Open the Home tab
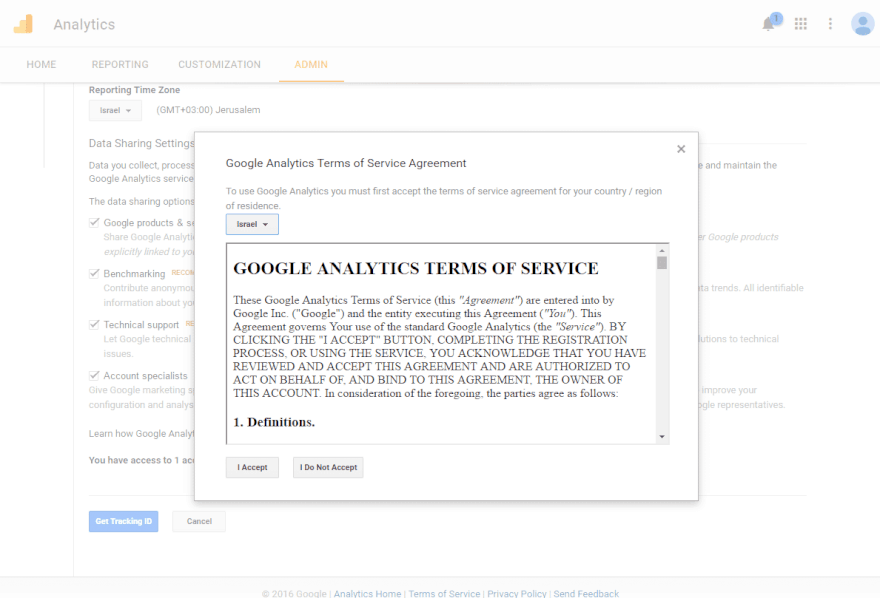The width and height of the screenshot is (880, 598). (x=41, y=65)
